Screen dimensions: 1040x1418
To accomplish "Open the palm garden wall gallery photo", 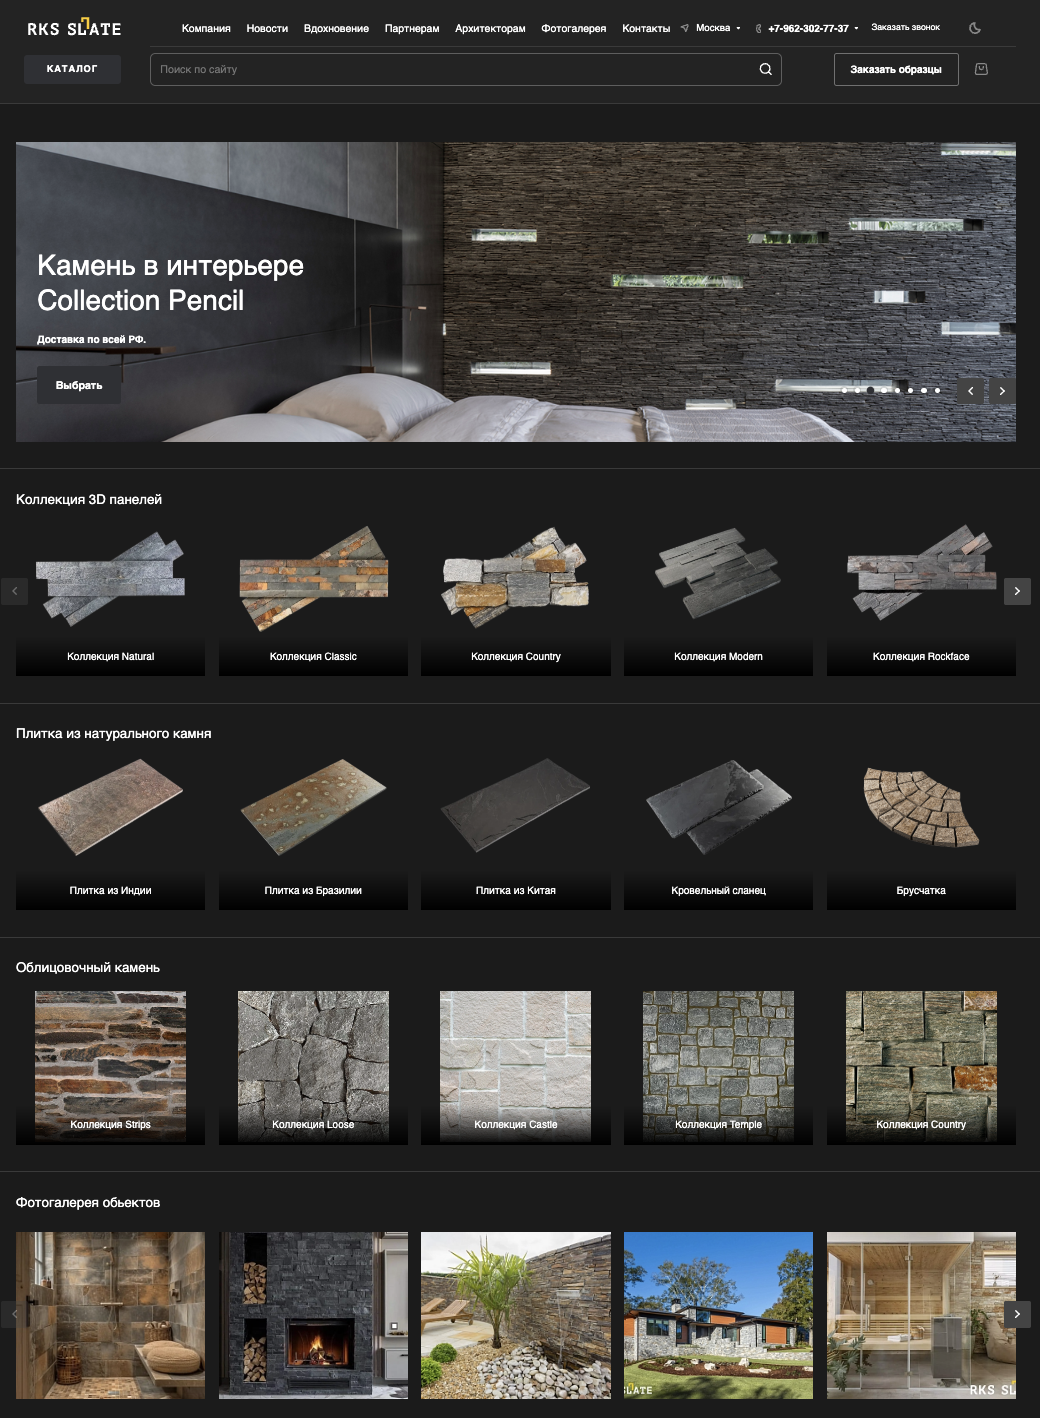I will [x=516, y=1315].
